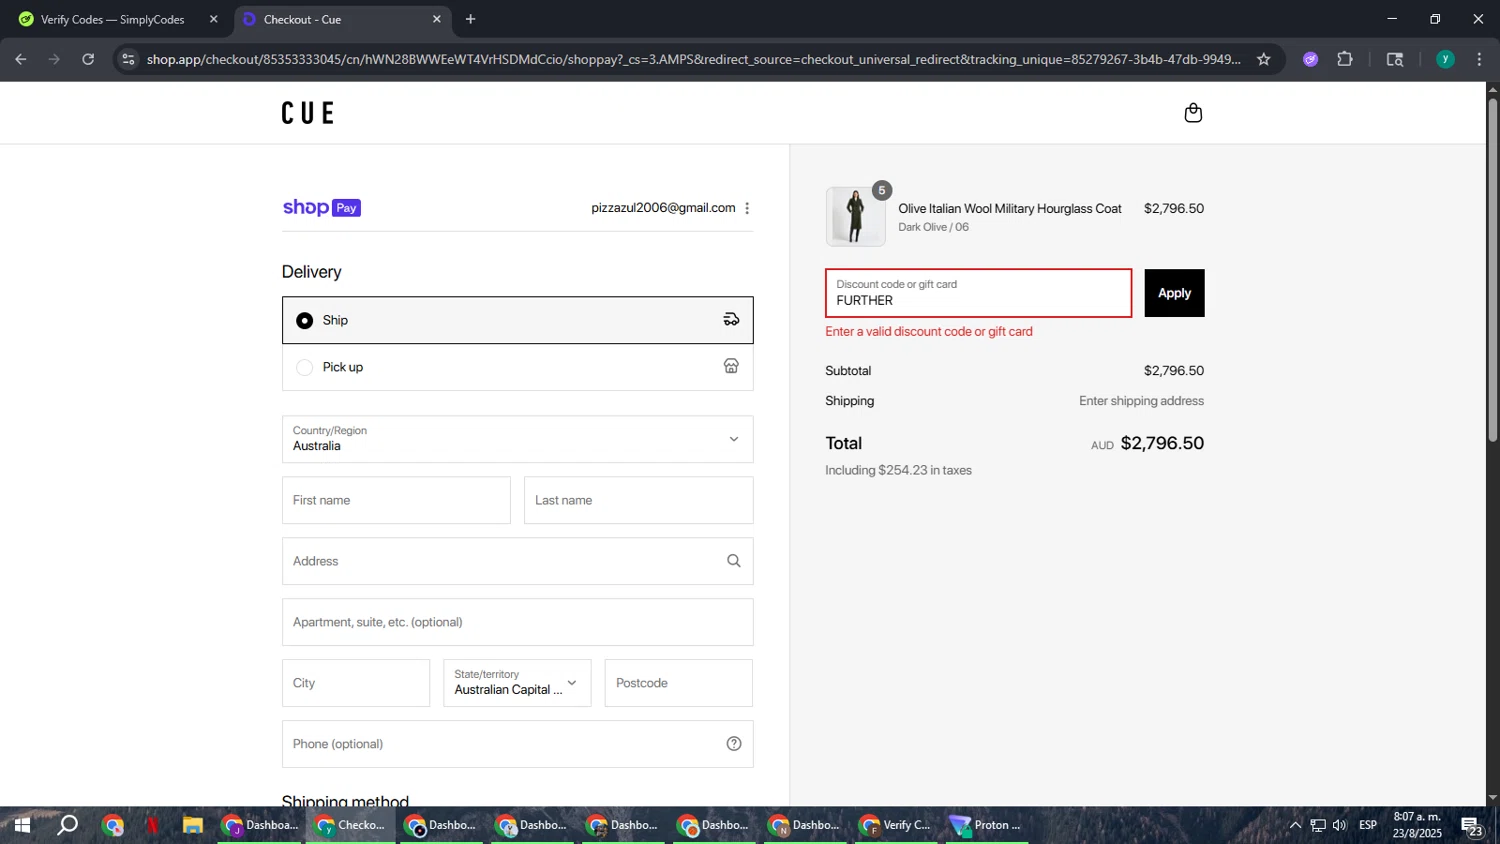Click the 'Including $254.23 in taxes' text
Viewport: 1500px width, 844px height.
[898, 470]
